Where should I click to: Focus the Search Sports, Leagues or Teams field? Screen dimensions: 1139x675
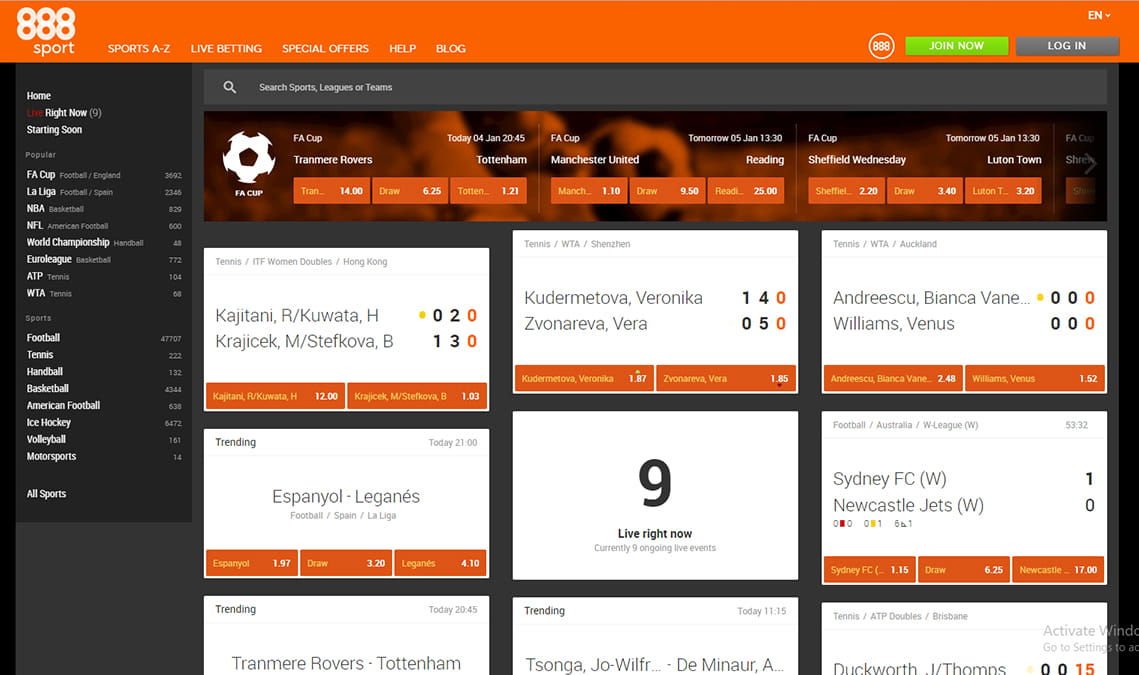point(655,87)
